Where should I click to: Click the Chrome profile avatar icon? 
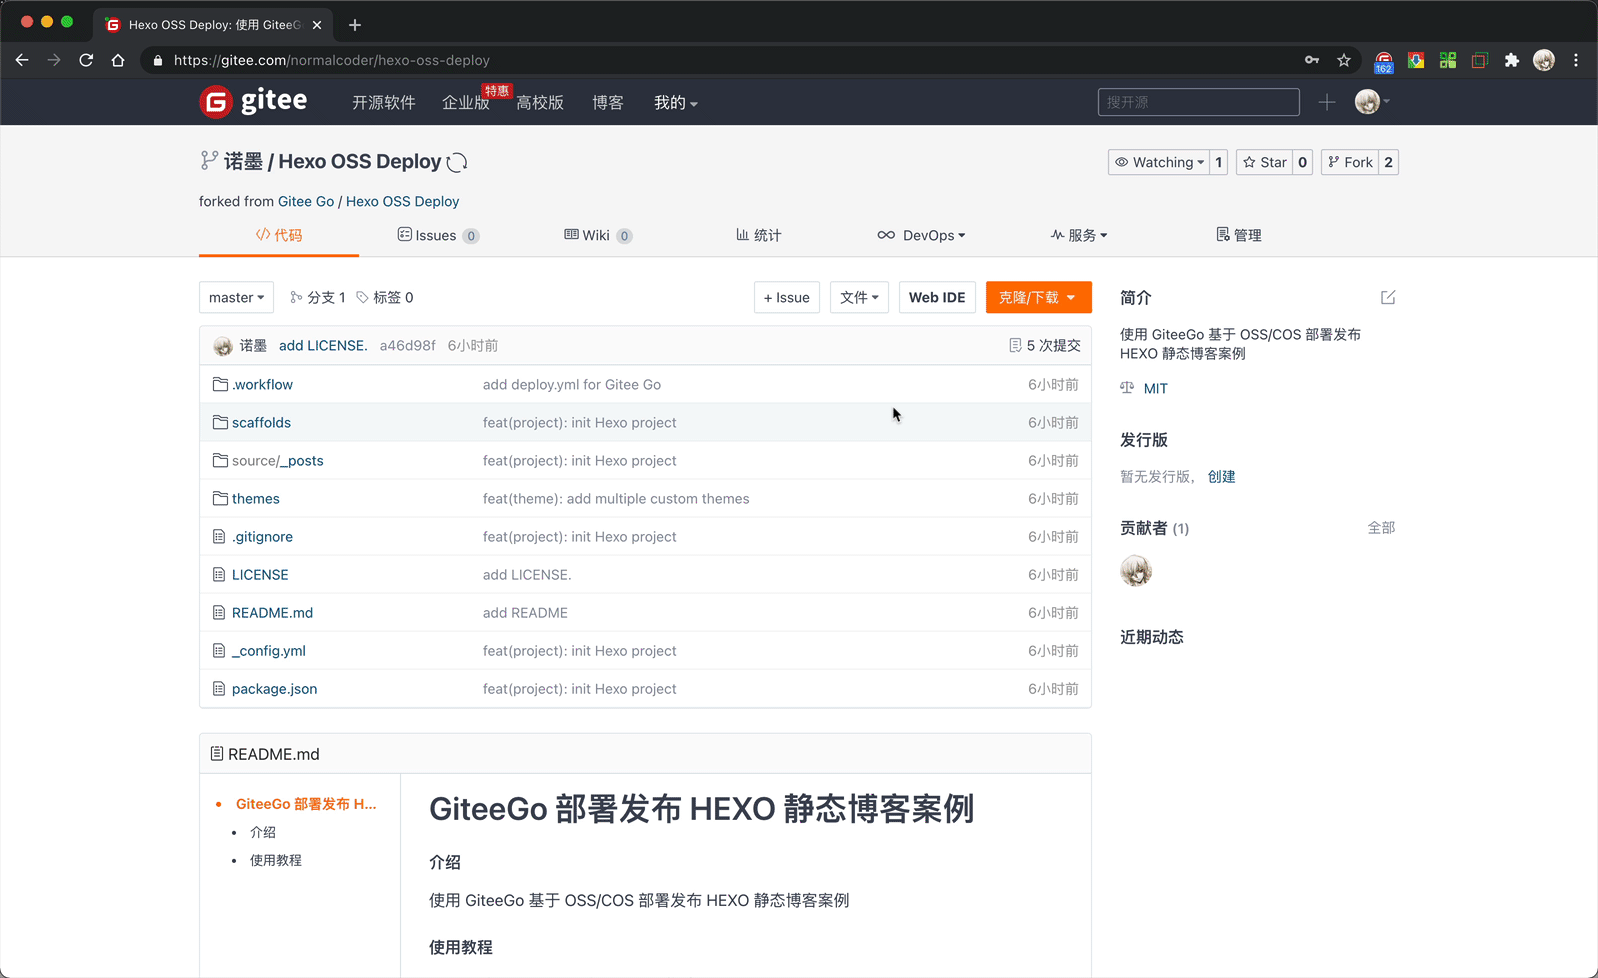coord(1544,60)
